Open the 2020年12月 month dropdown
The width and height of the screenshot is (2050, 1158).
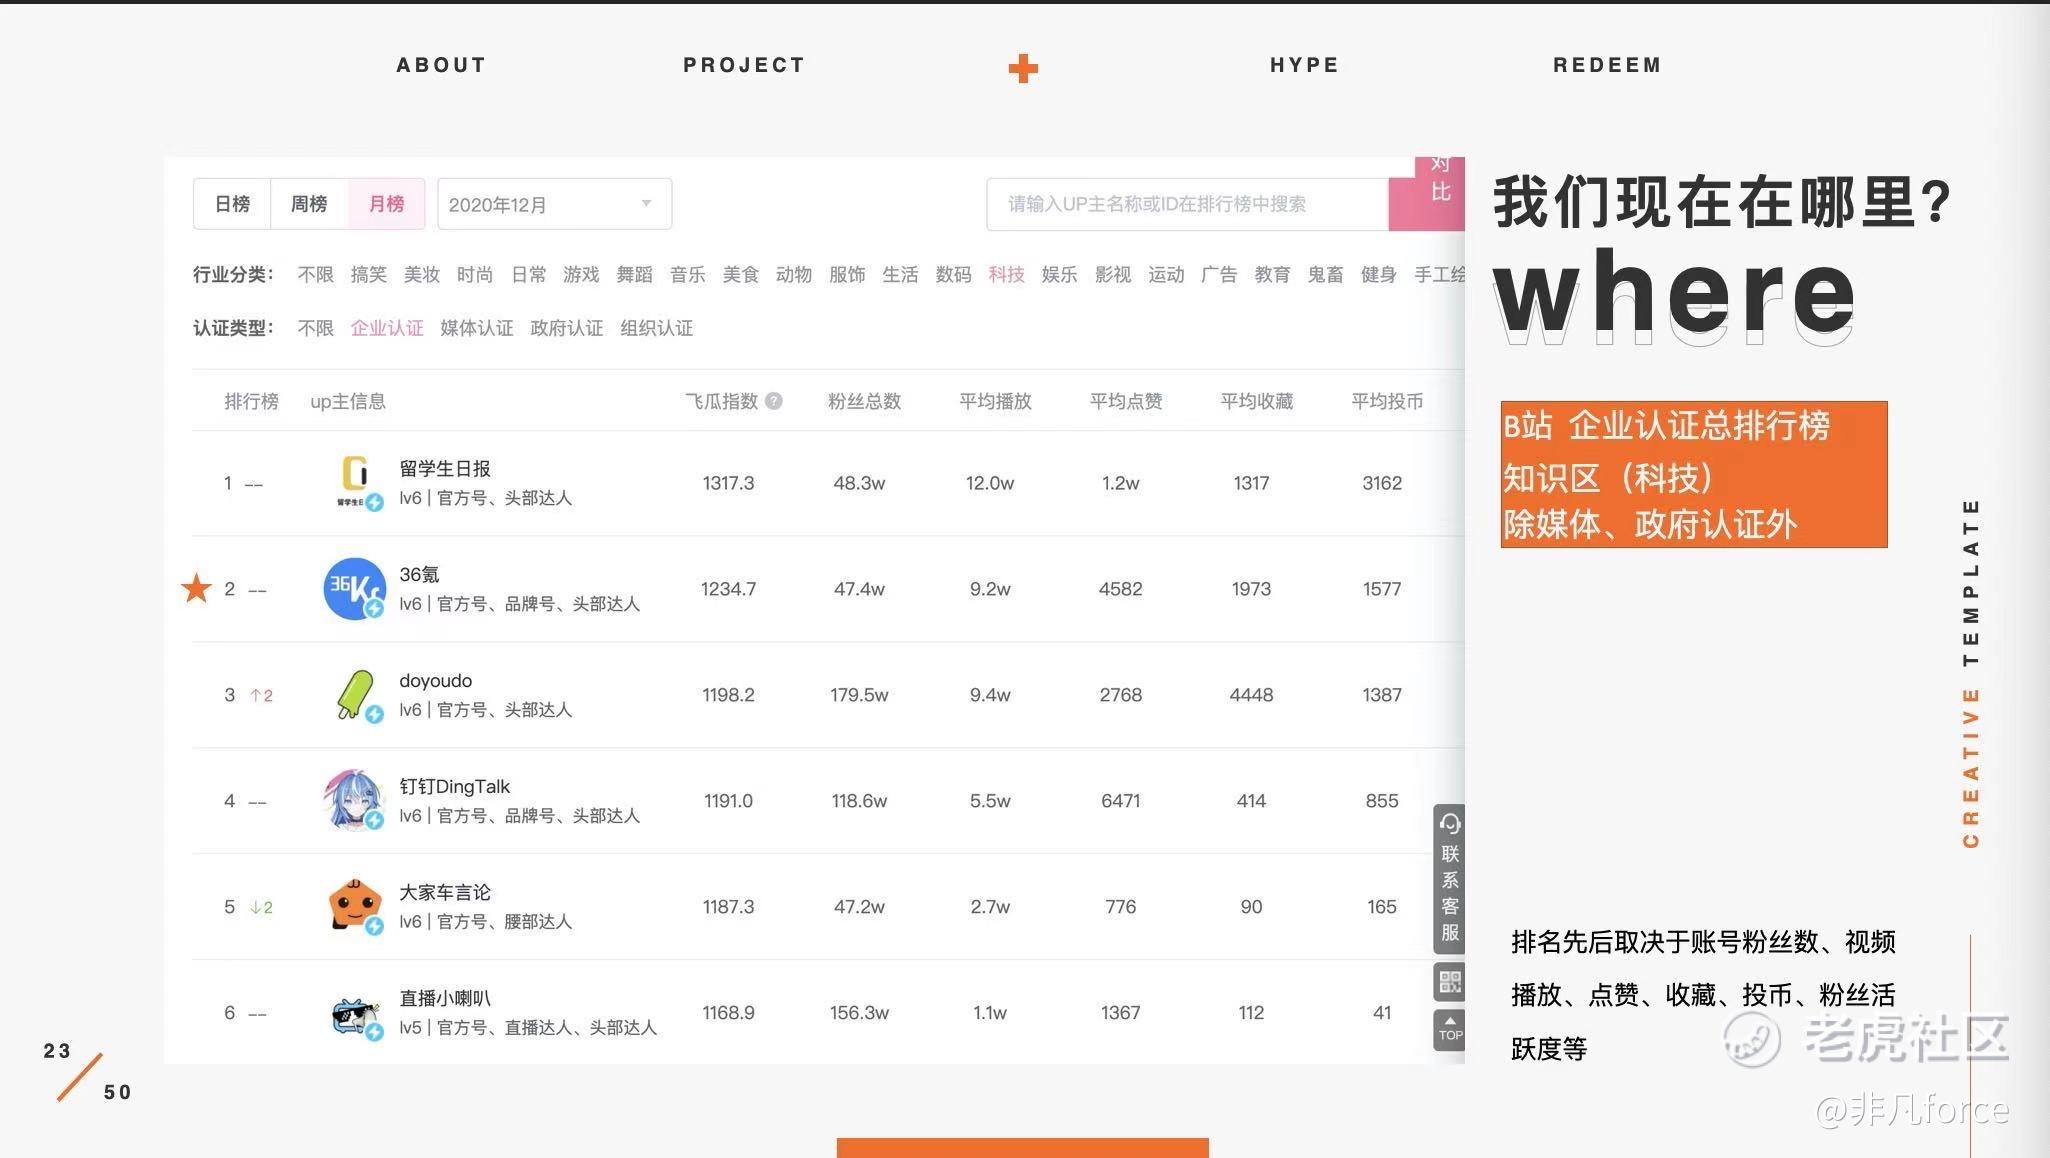point(554,204)
